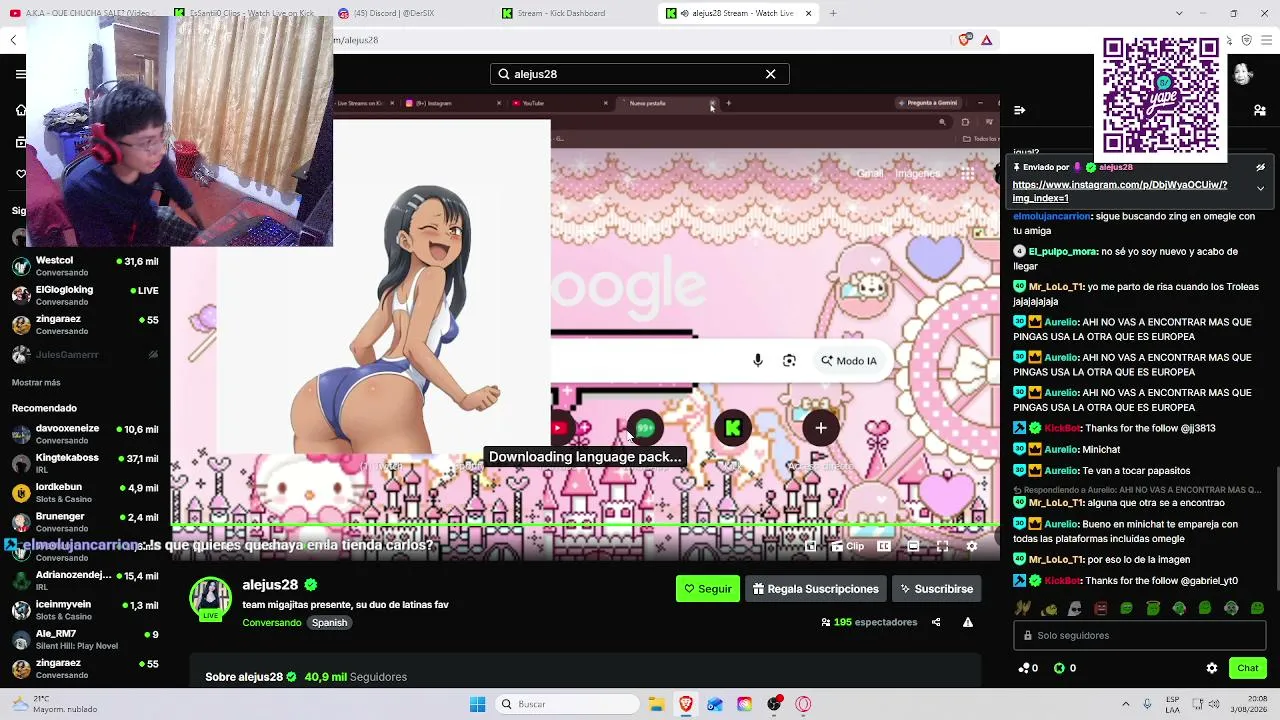Viewport: 1280px width, 720px height.
Task: Open the pinned Instagram link in chat
Action: coord(1120,191)
